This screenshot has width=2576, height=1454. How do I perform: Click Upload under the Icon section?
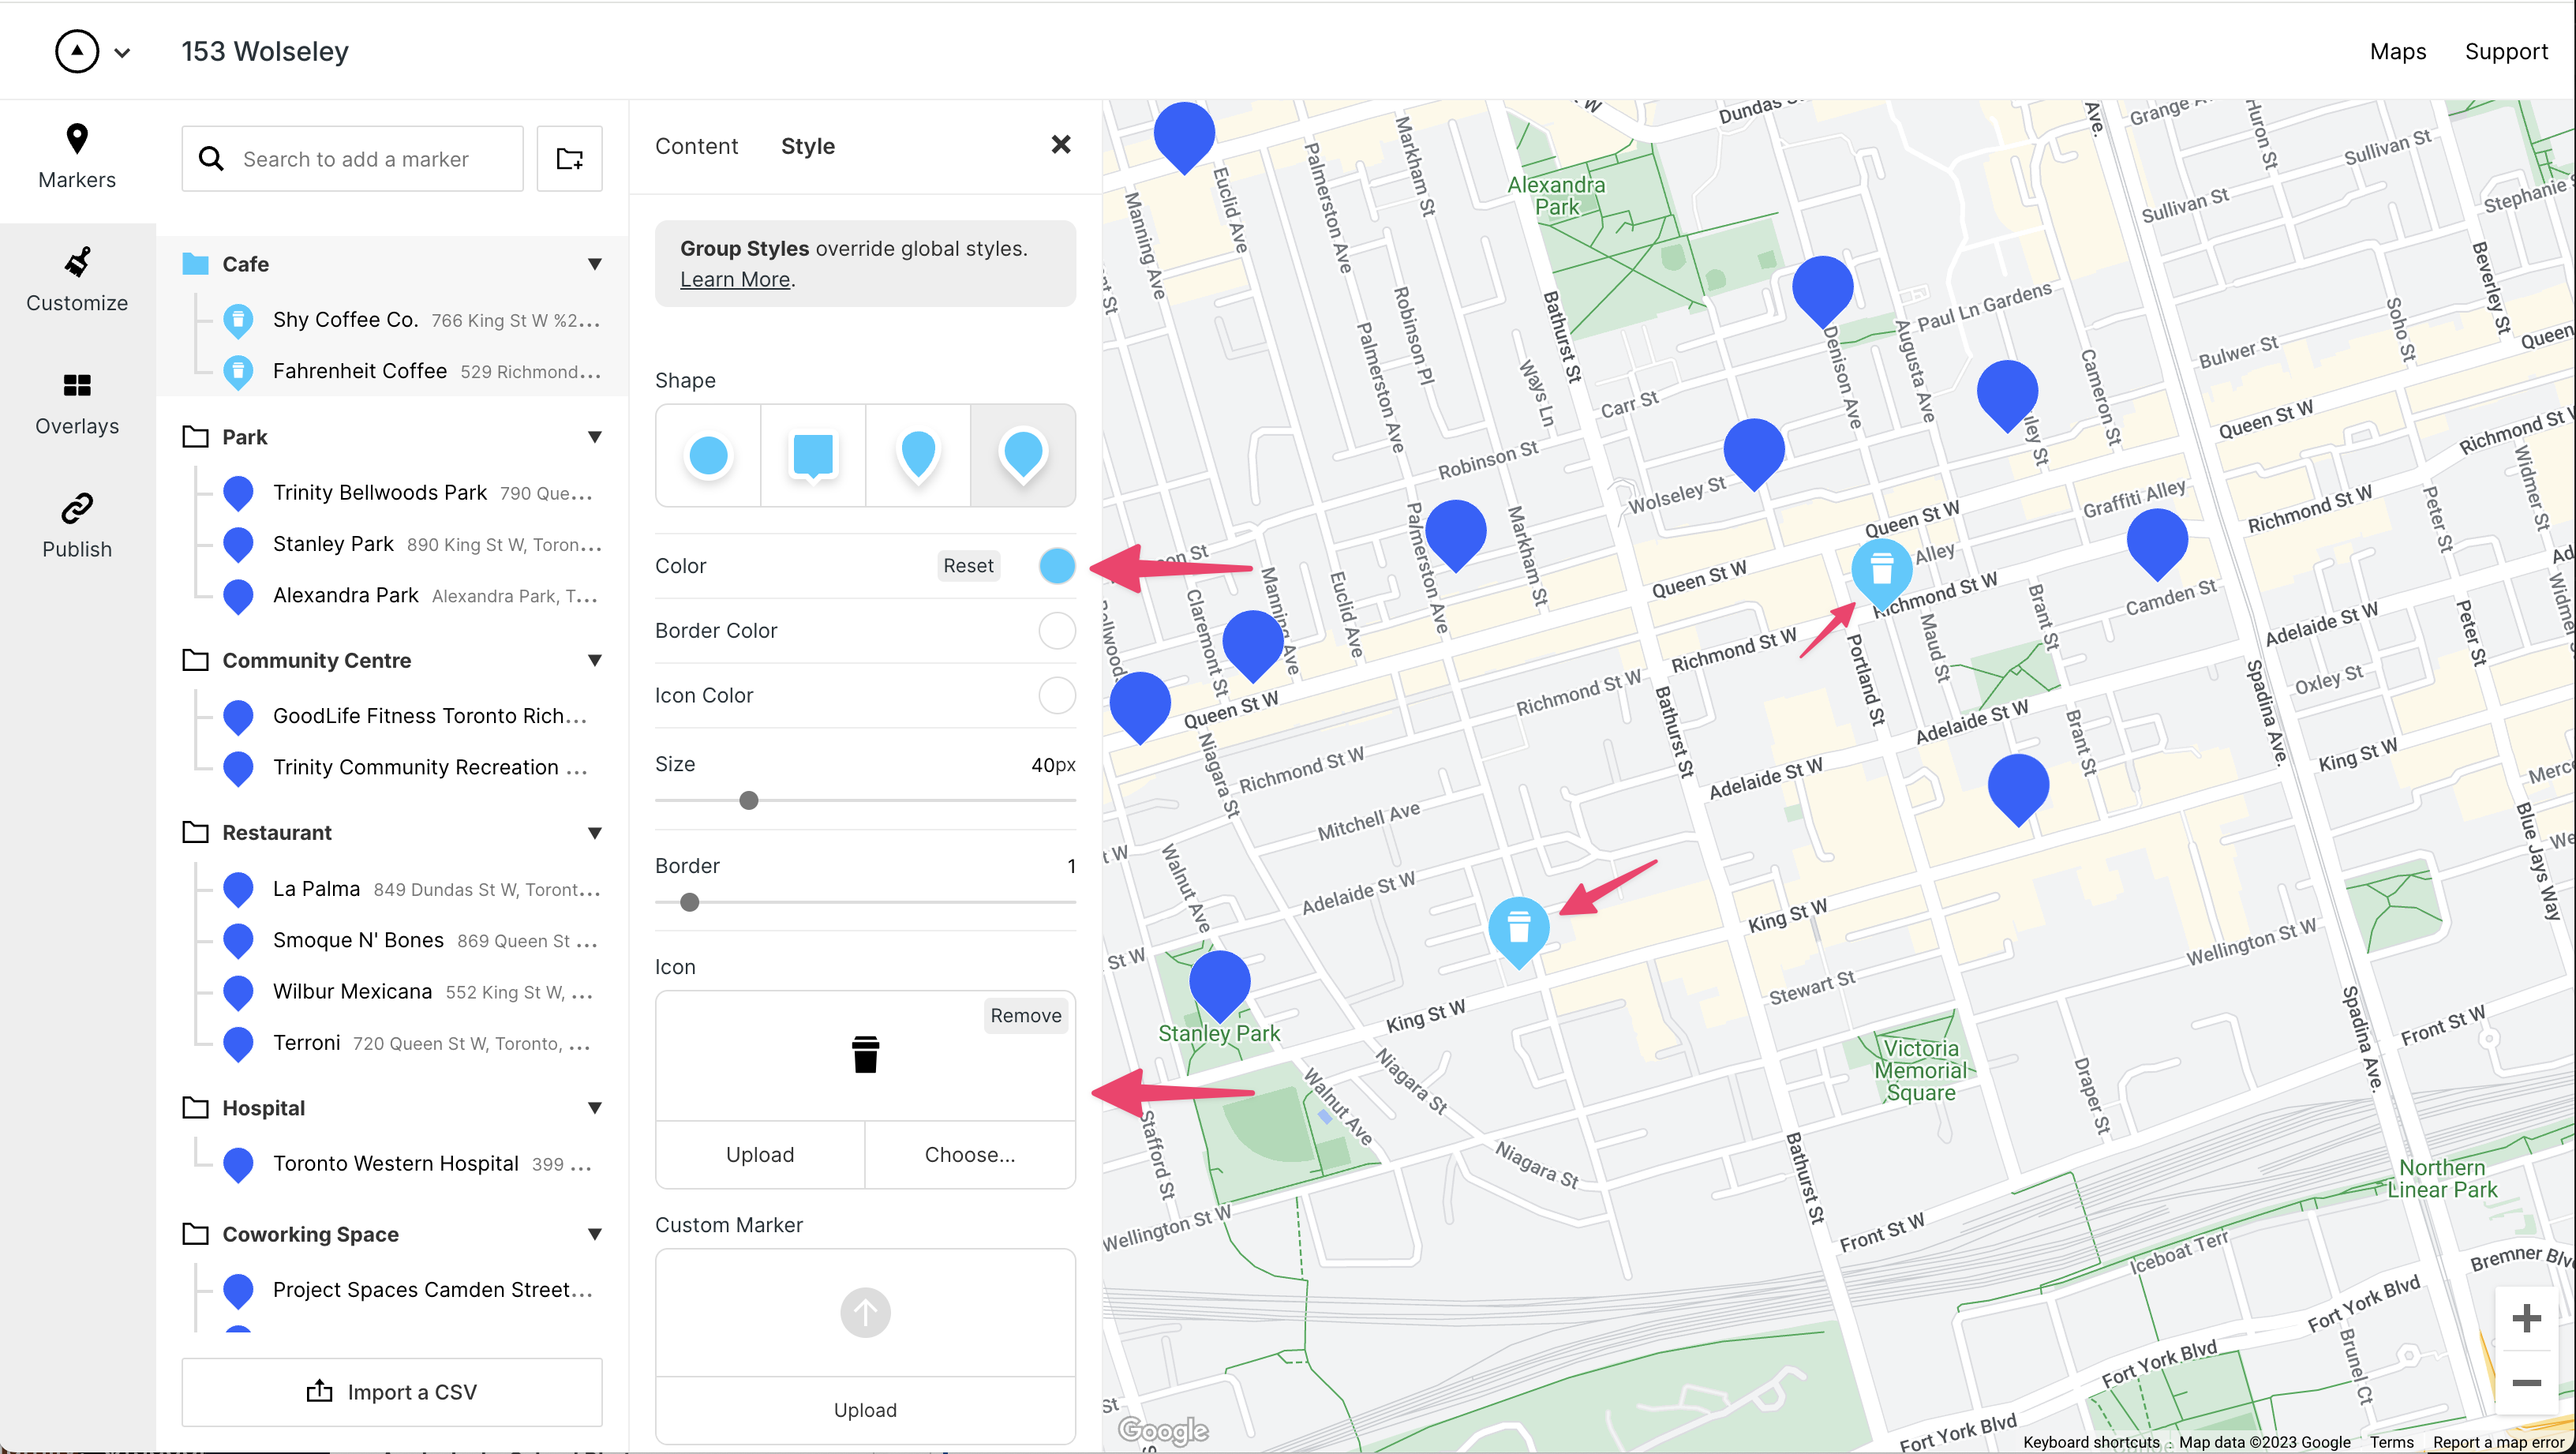pyautogui.click(x=760, y=1155)
